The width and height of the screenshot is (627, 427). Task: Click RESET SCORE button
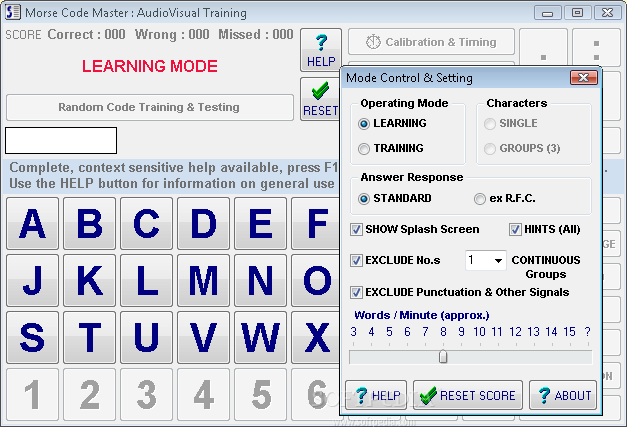(468, 395)
